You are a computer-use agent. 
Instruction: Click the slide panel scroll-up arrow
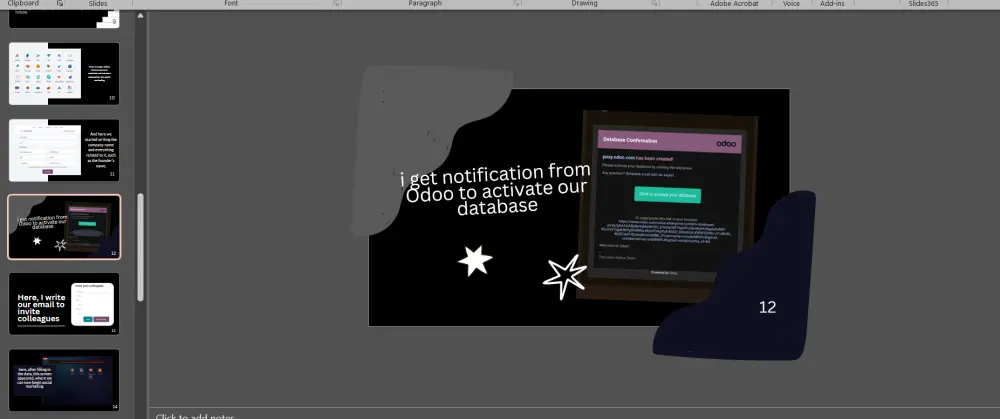click(140, 16)
